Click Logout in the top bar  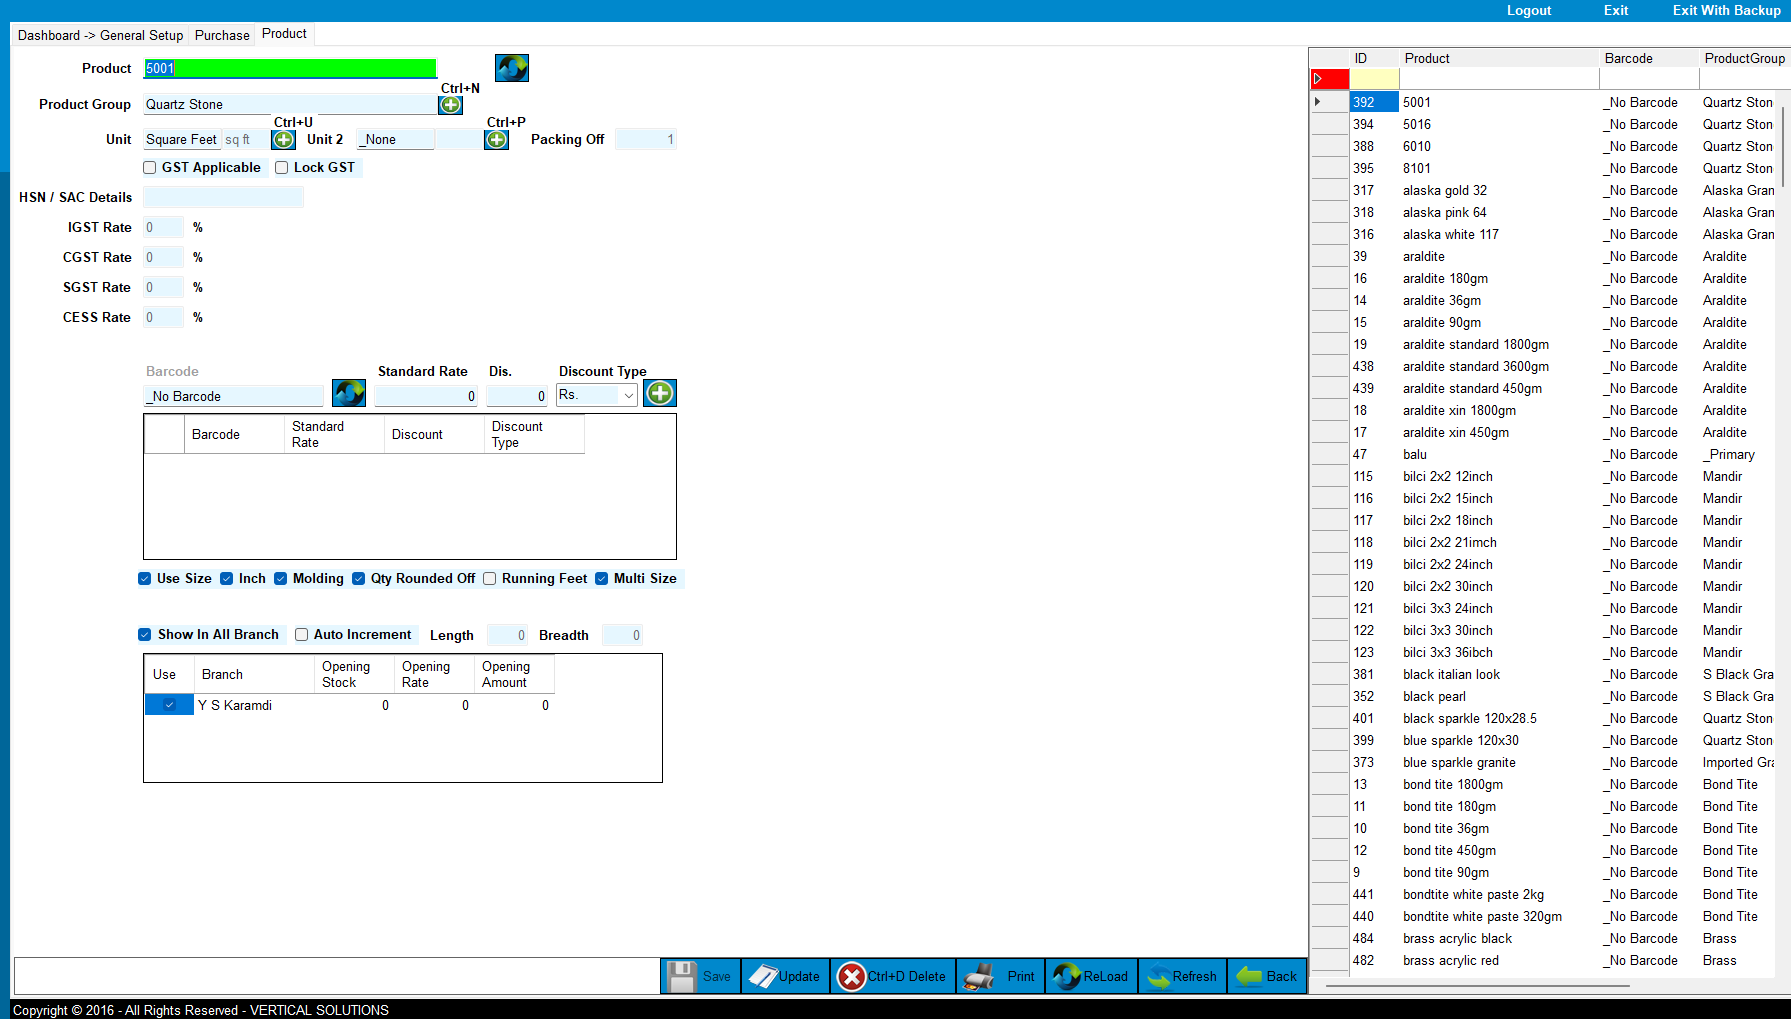(1529, 10)
